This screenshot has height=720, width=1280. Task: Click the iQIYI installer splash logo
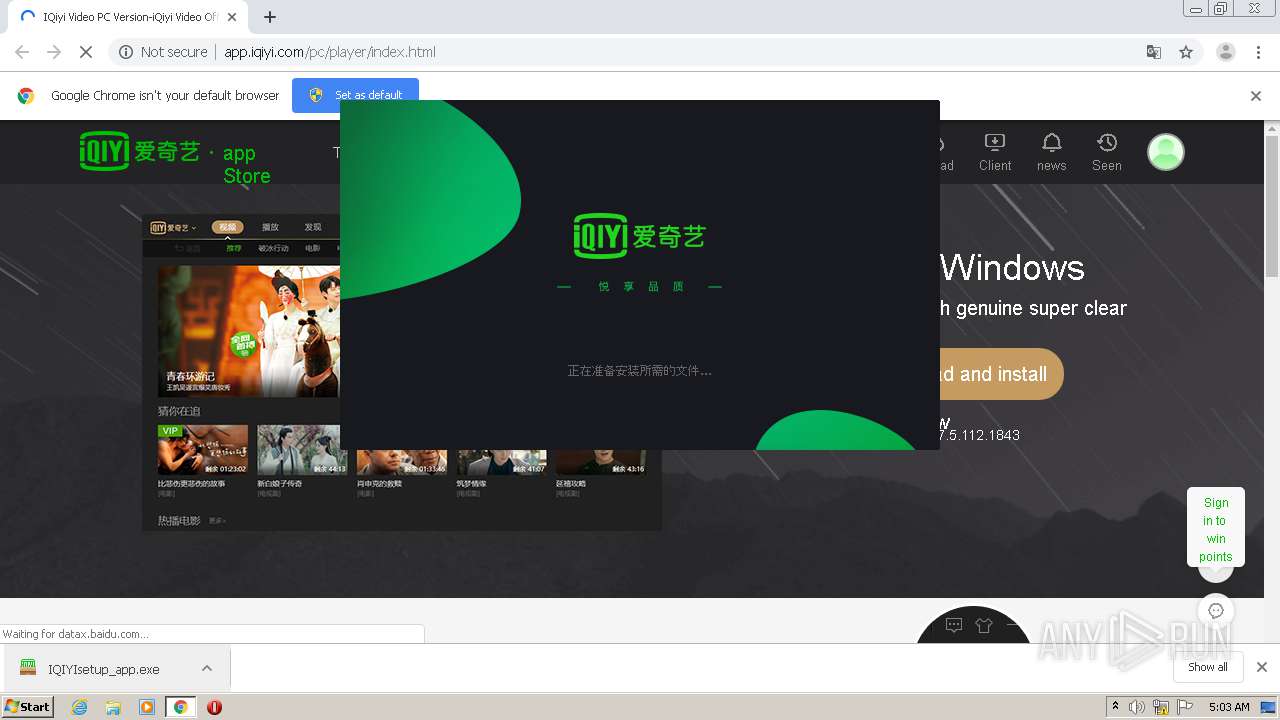tap(640, 236)
